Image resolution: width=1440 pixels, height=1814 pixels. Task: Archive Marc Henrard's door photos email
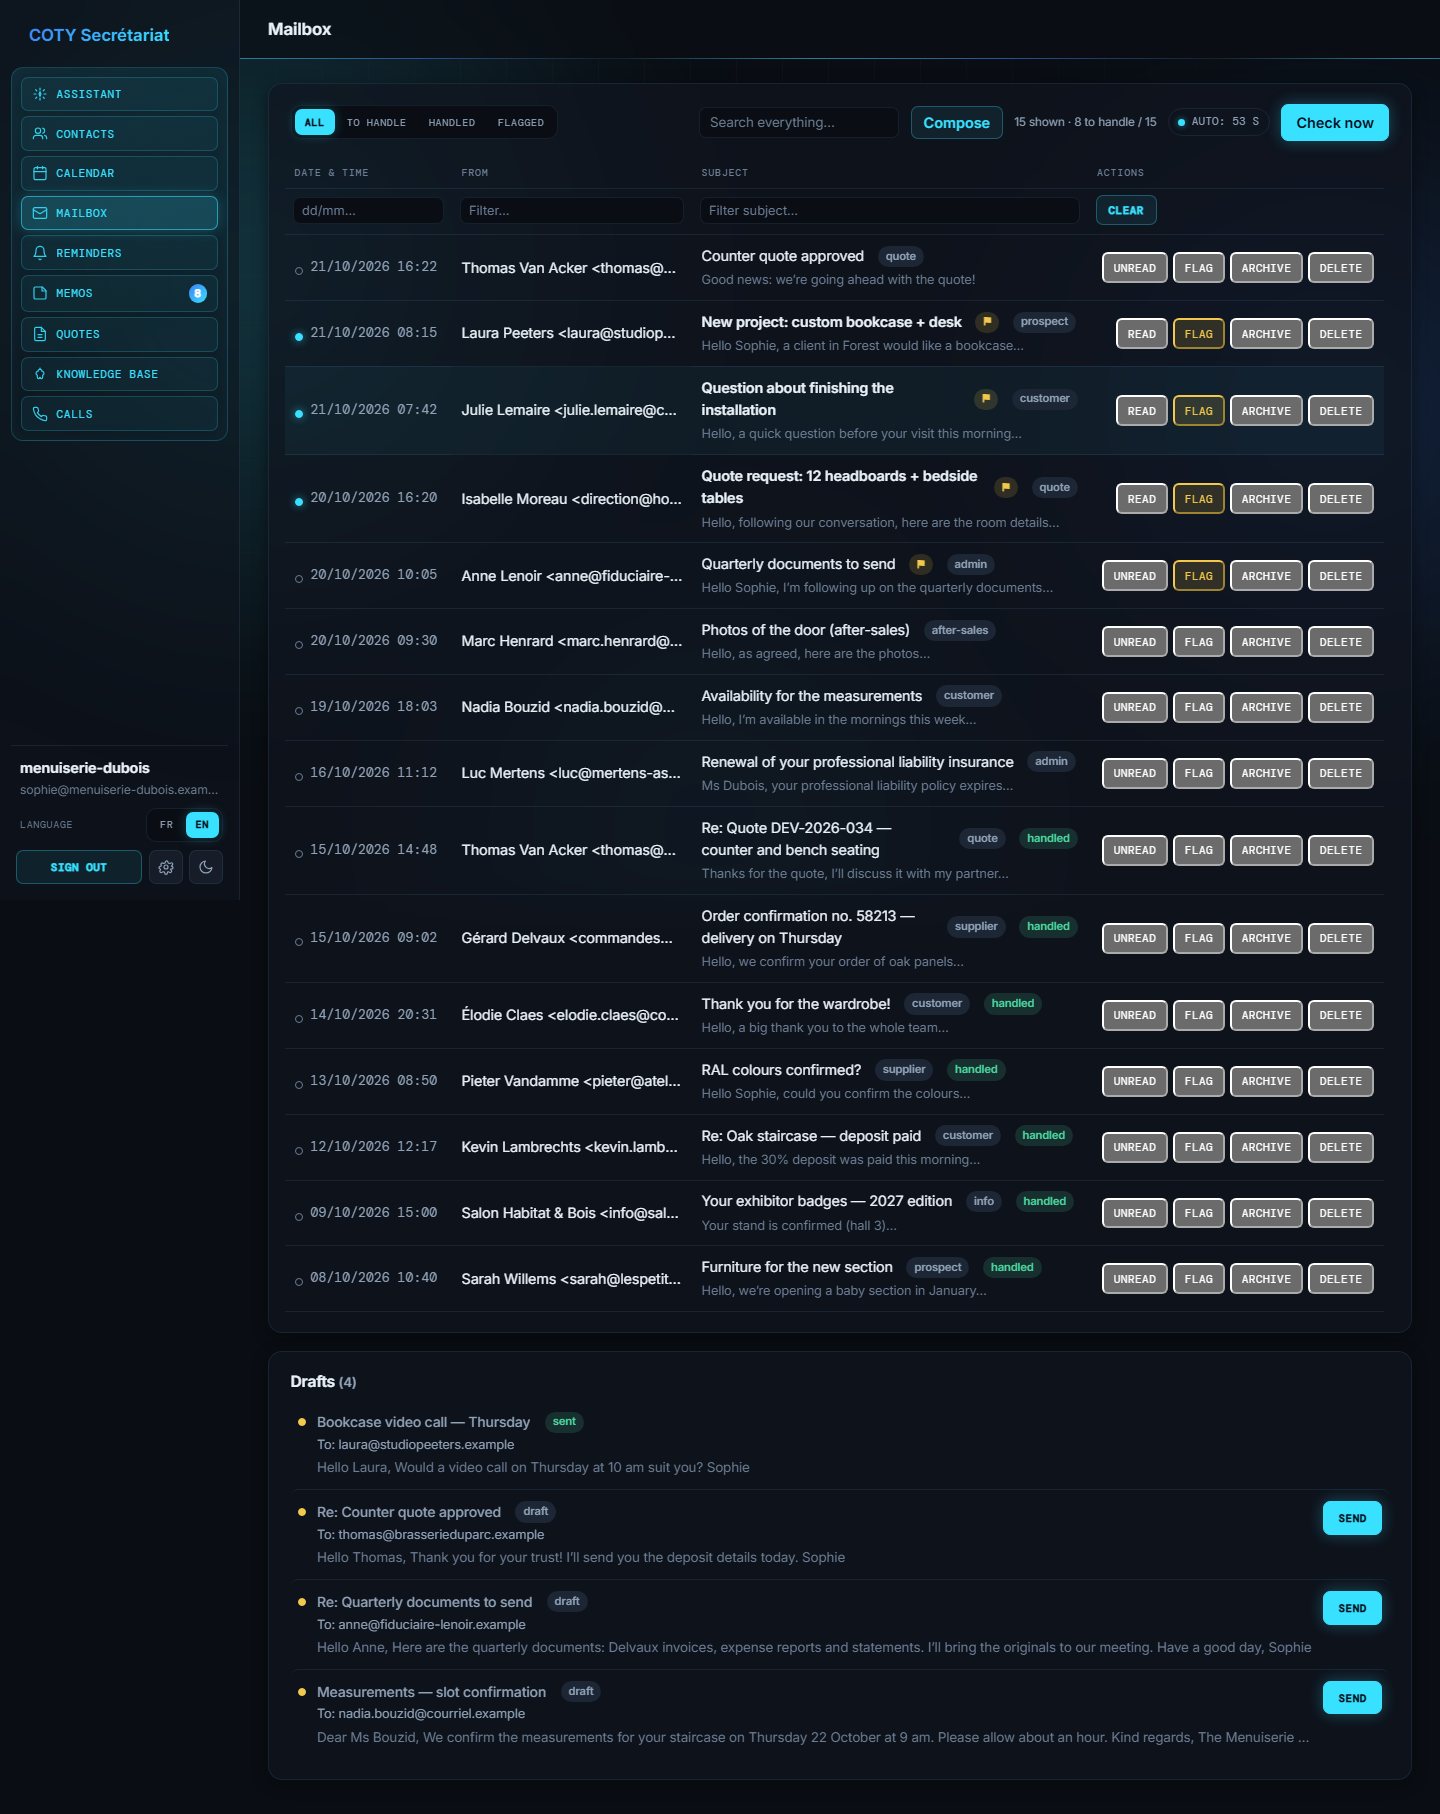pyautogui.click(x=1265, y=642)
